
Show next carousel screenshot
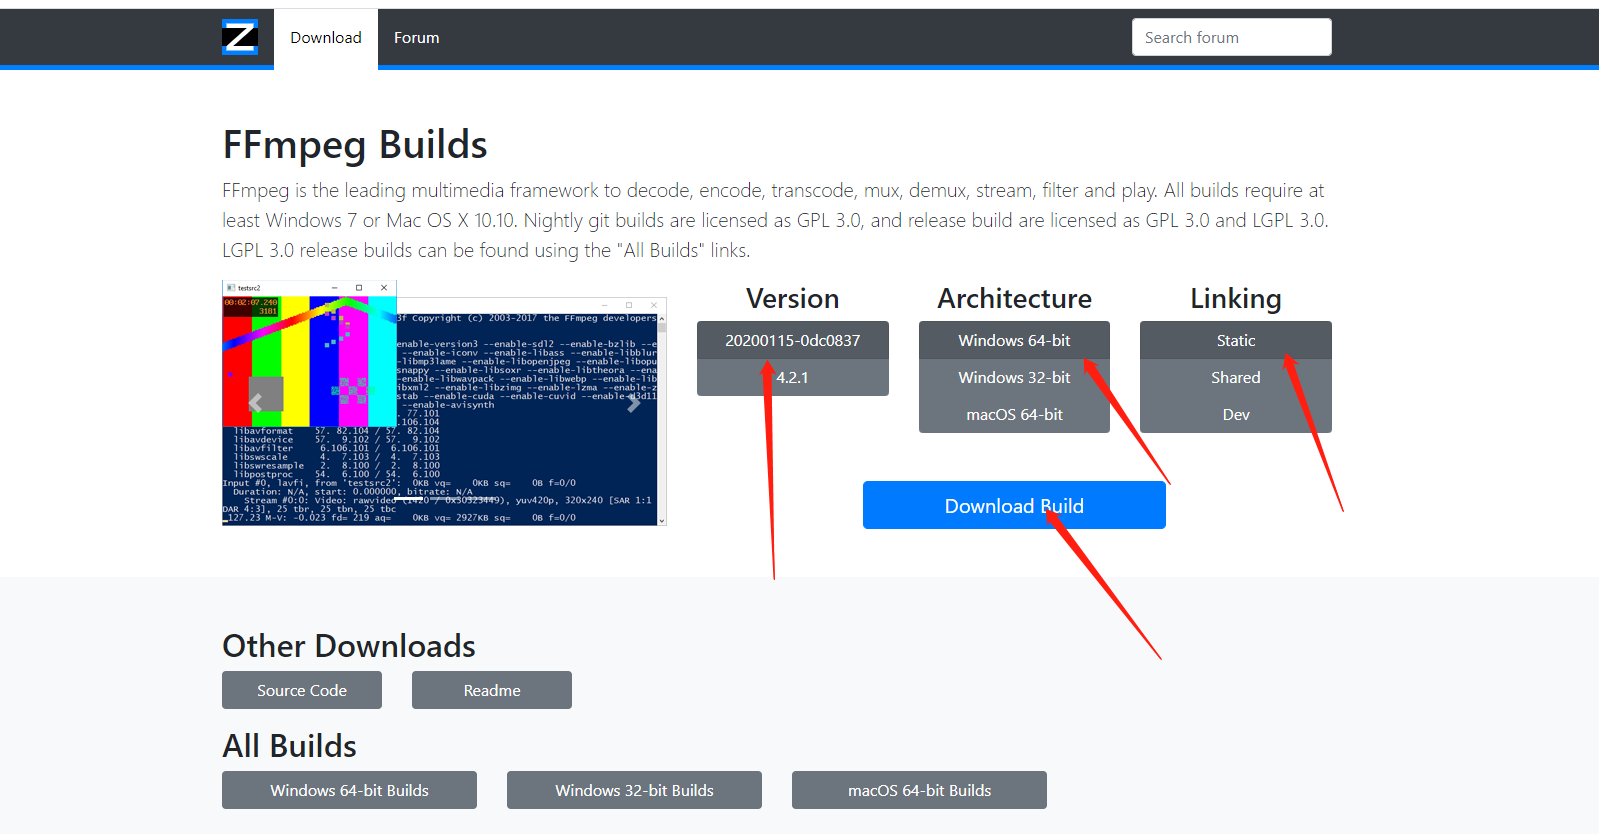tap(633, 403)
